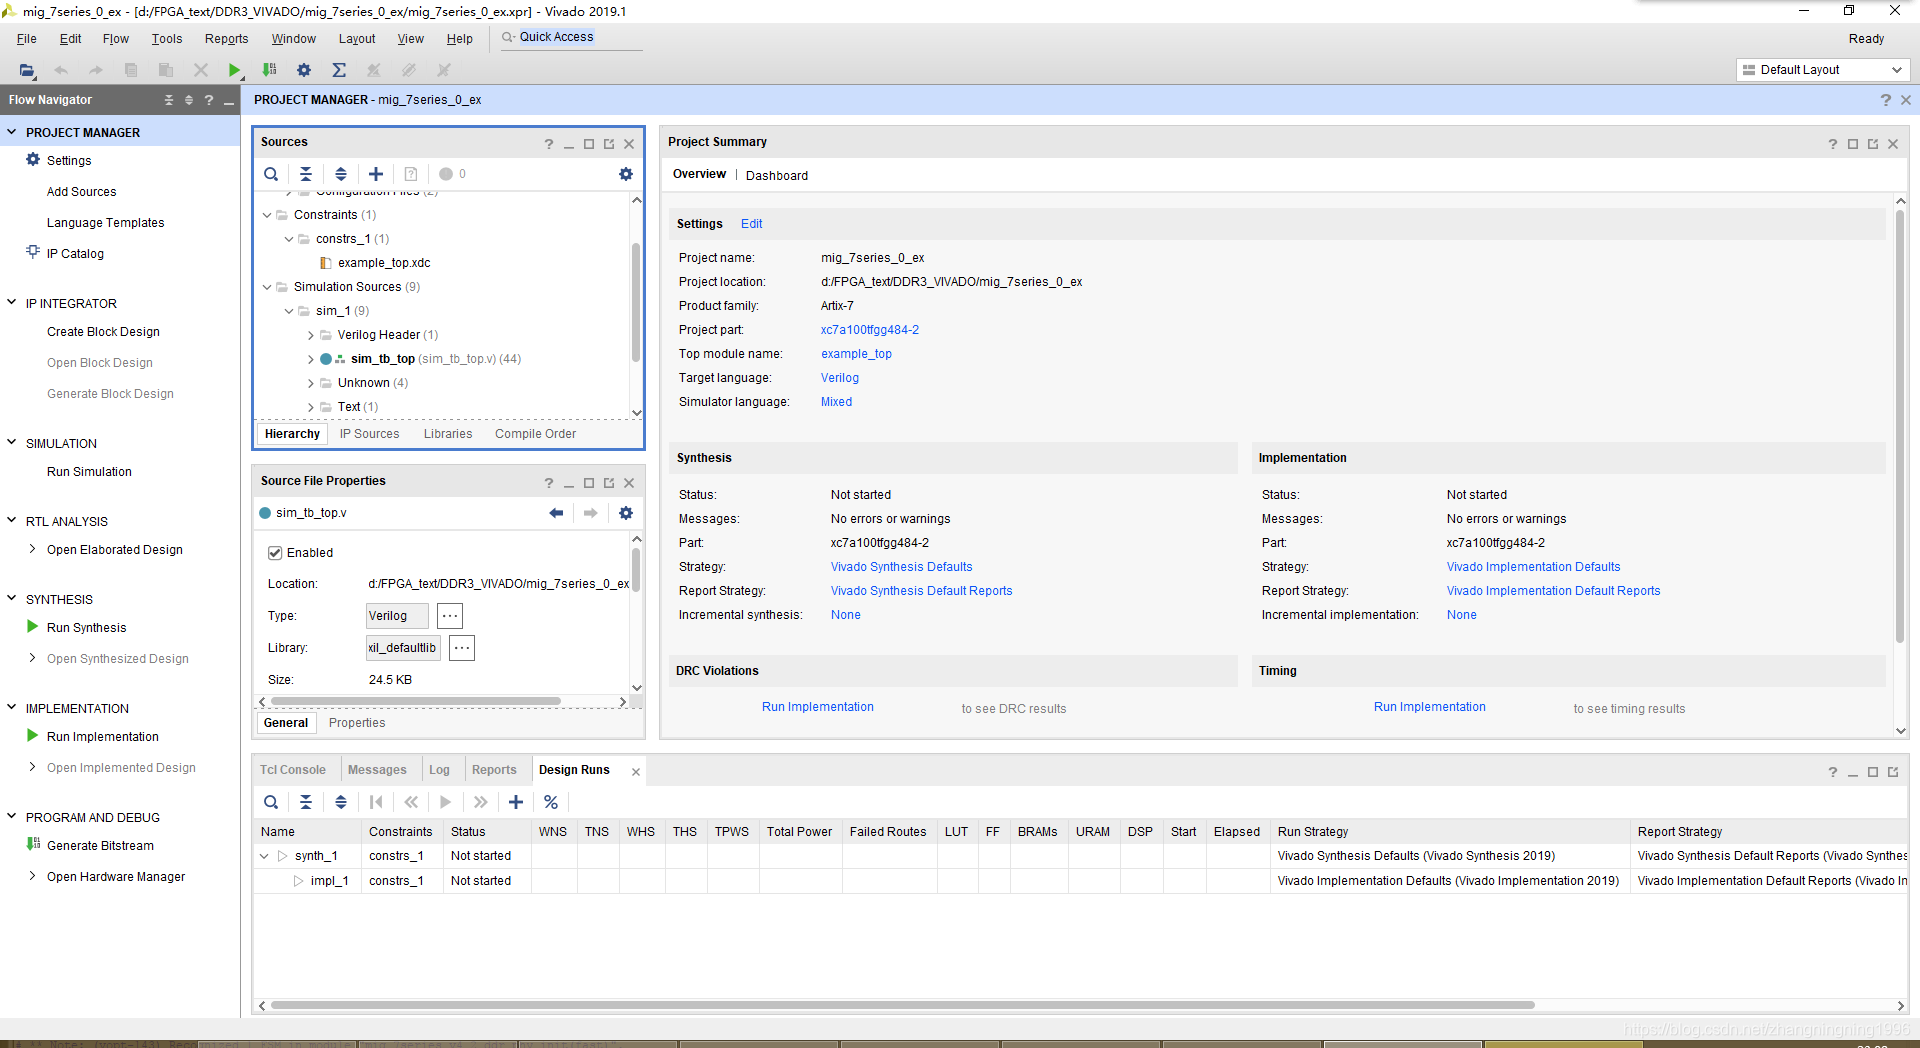1920x1048 pixels.
Task: Click the Quick Access search field
Action: point(570,38)
